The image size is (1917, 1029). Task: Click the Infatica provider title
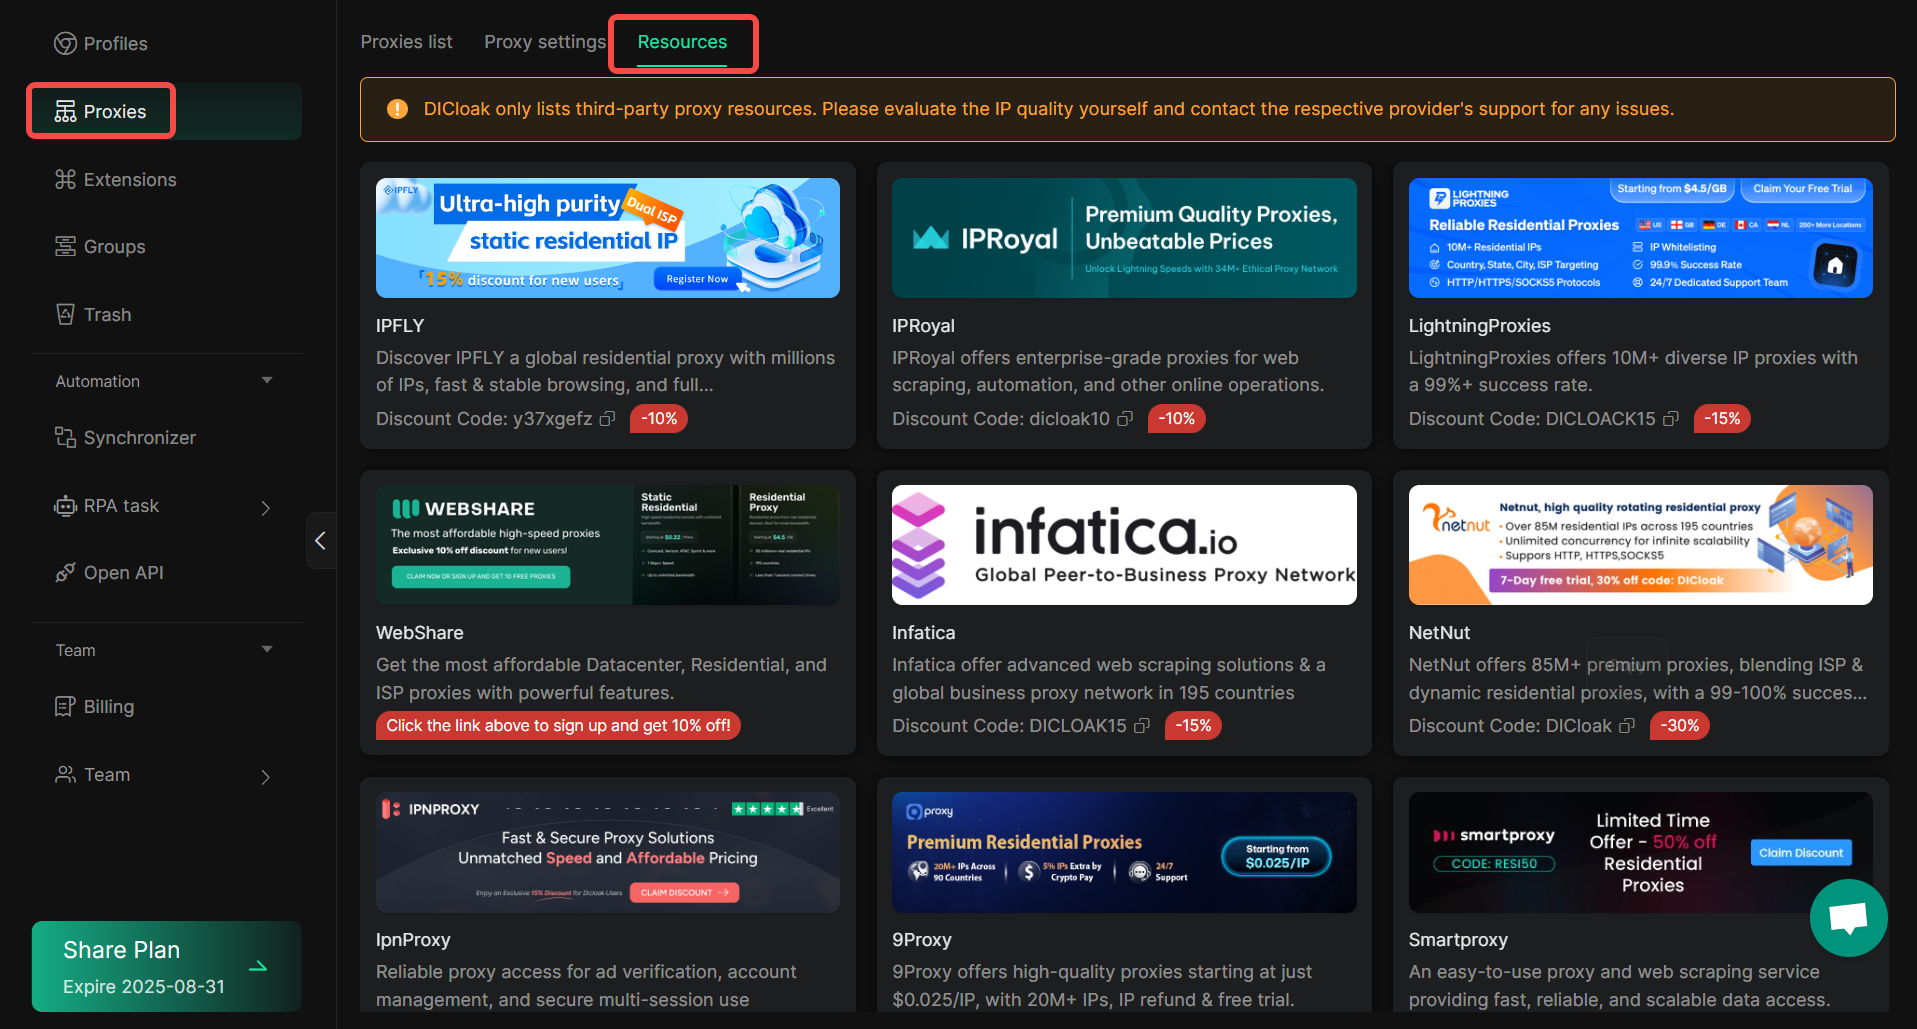[x=923, y=633]
